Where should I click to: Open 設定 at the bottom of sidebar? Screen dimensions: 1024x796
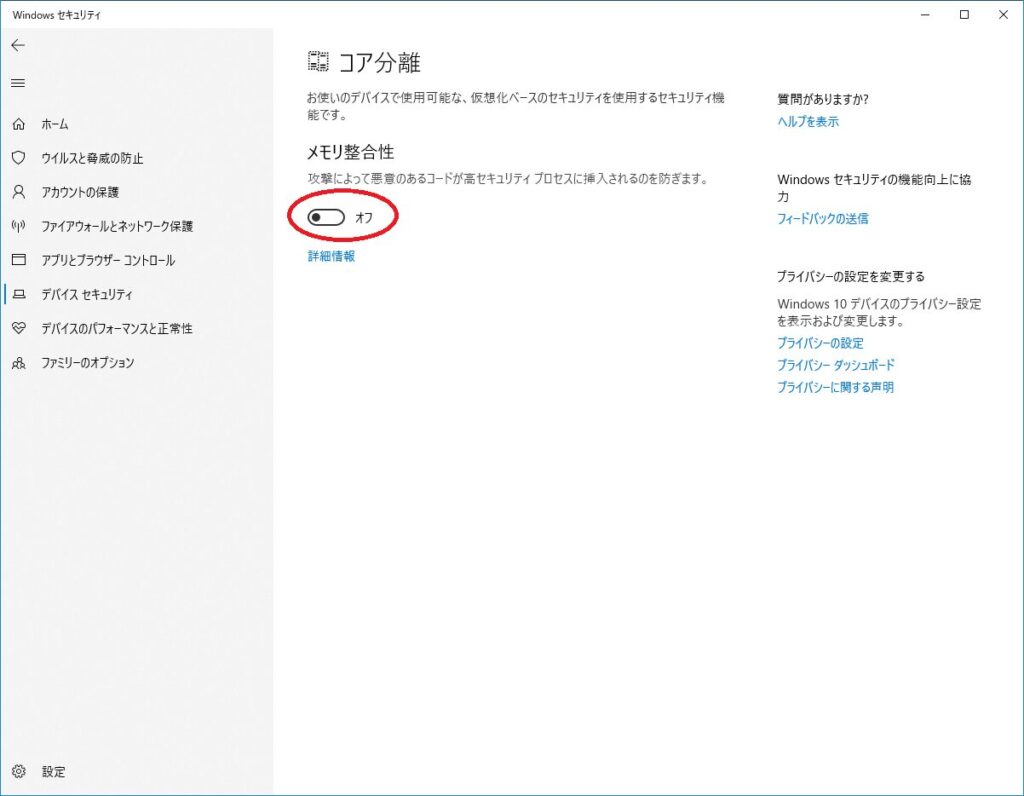point(54,772)
